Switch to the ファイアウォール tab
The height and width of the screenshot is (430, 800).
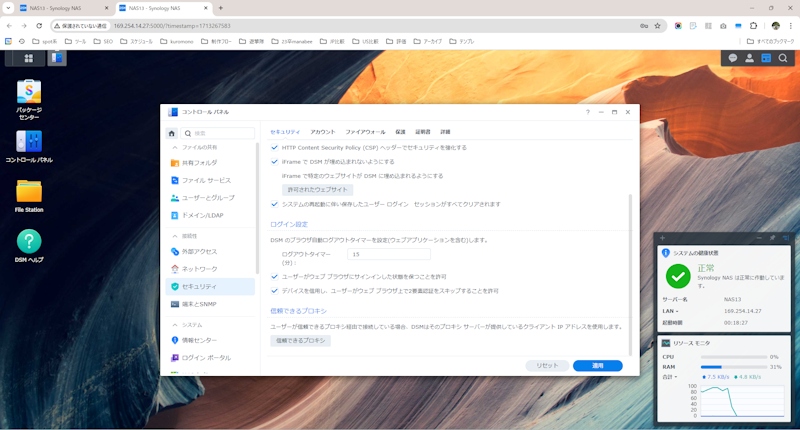click(365, 132)
